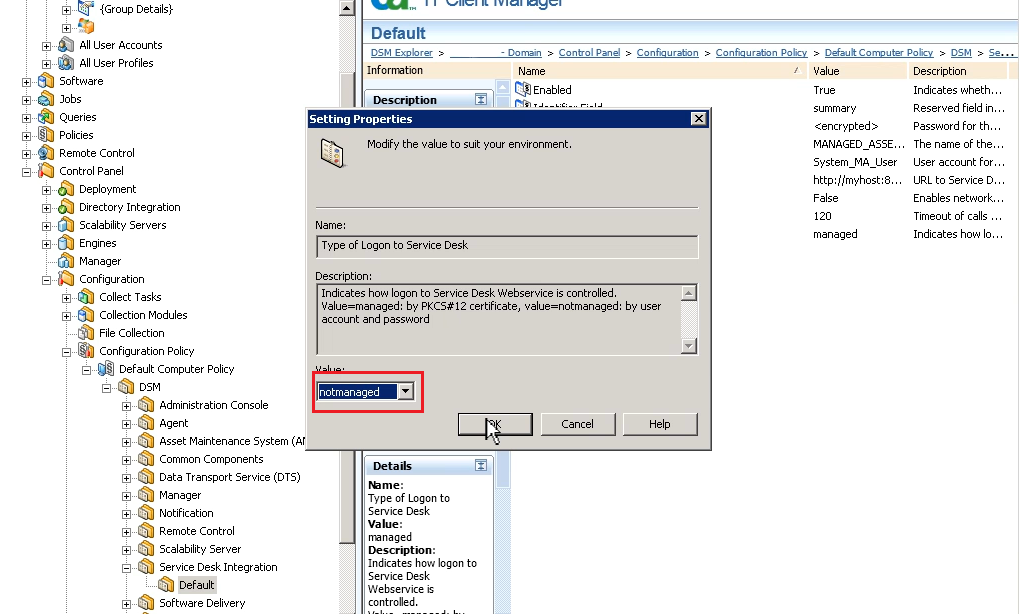Click the Service Desk Integration folder icon
Viewport: 1019px width, 614px height.
(146, 567)
